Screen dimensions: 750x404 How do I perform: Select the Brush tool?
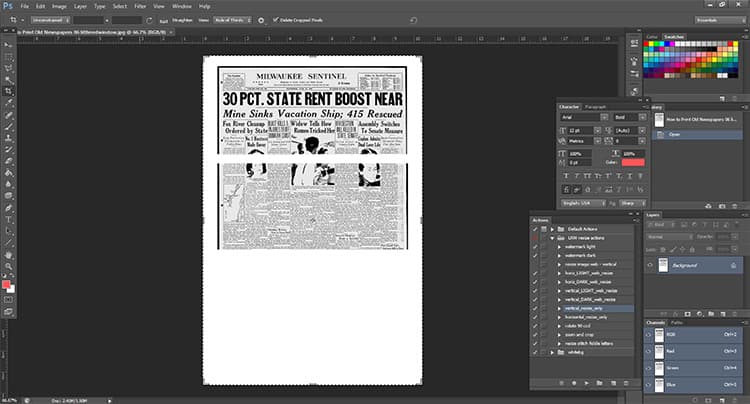tap(8, 127)
